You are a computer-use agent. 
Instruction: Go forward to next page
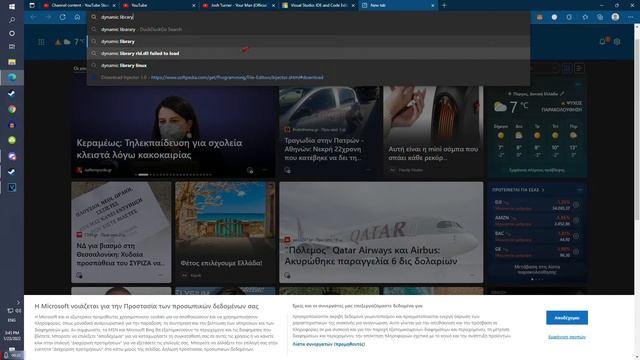pos(48,17)
